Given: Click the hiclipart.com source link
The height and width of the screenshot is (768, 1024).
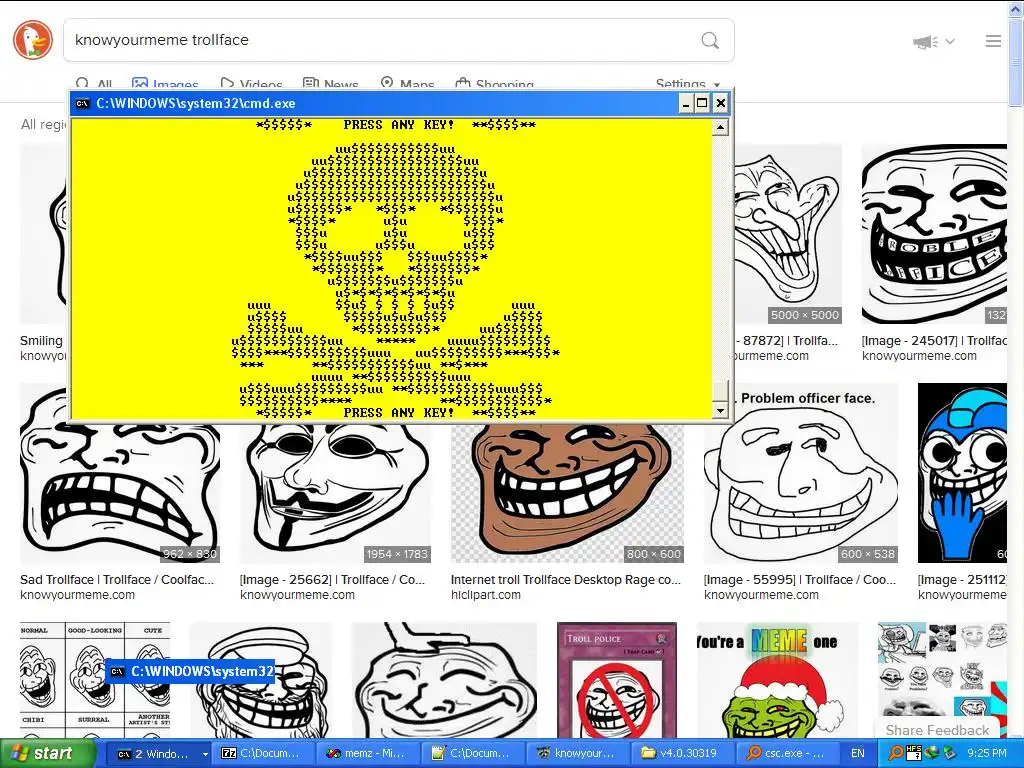Looking at the screenshot, I should [486, 595].
